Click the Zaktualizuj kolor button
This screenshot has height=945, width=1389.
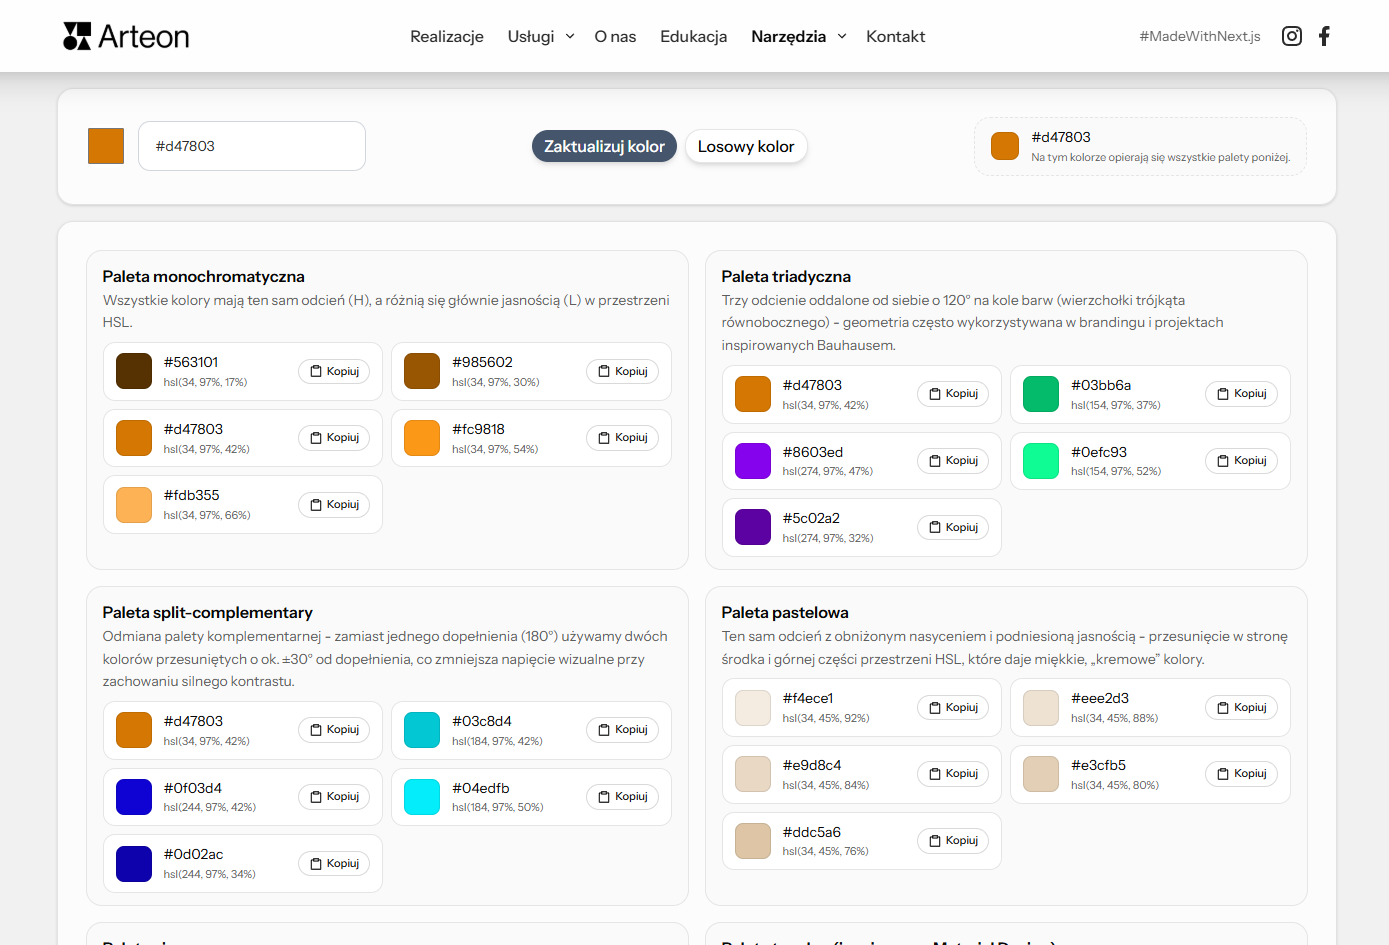click(604, 145)
